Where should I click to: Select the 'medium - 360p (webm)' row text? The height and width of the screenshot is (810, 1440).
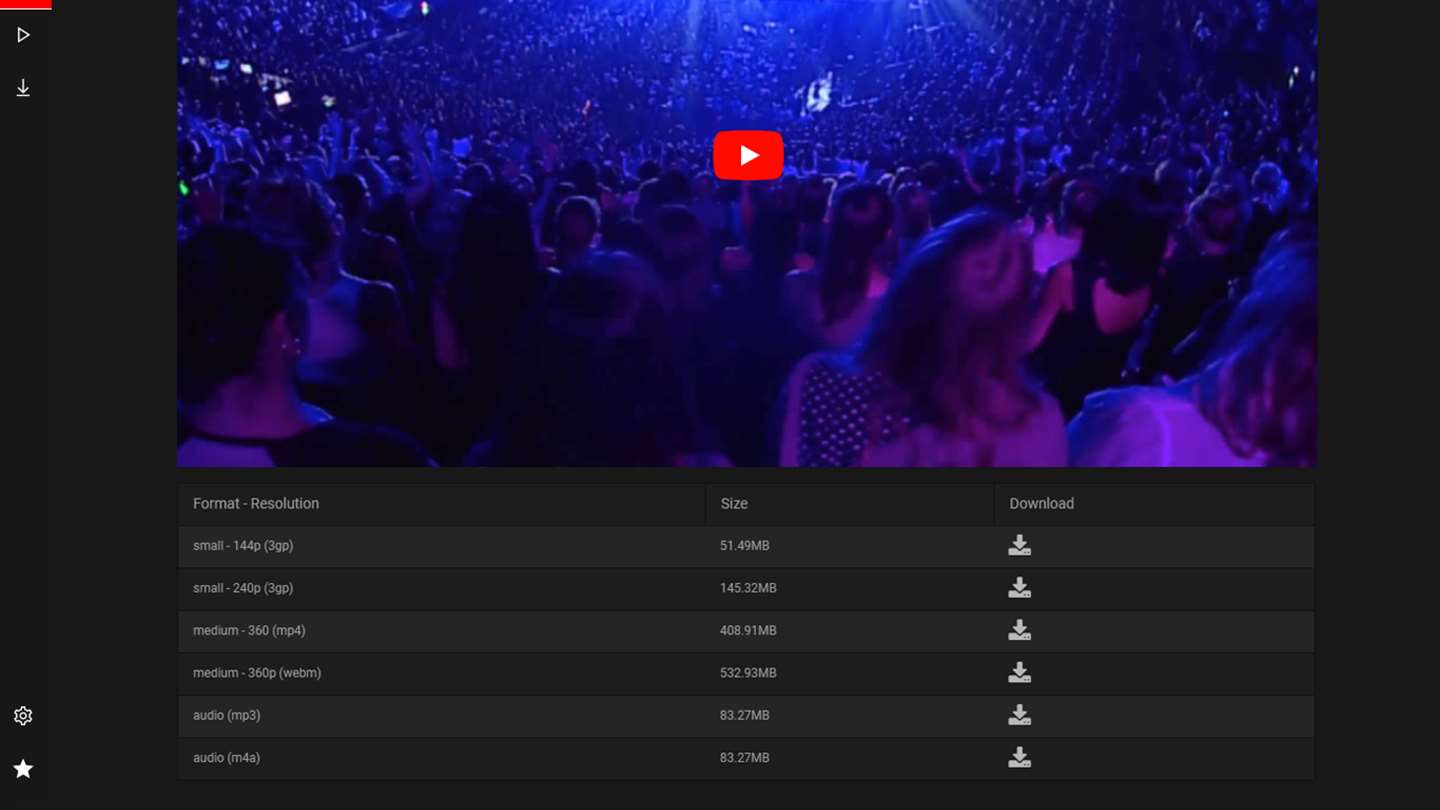click(257, 673)
